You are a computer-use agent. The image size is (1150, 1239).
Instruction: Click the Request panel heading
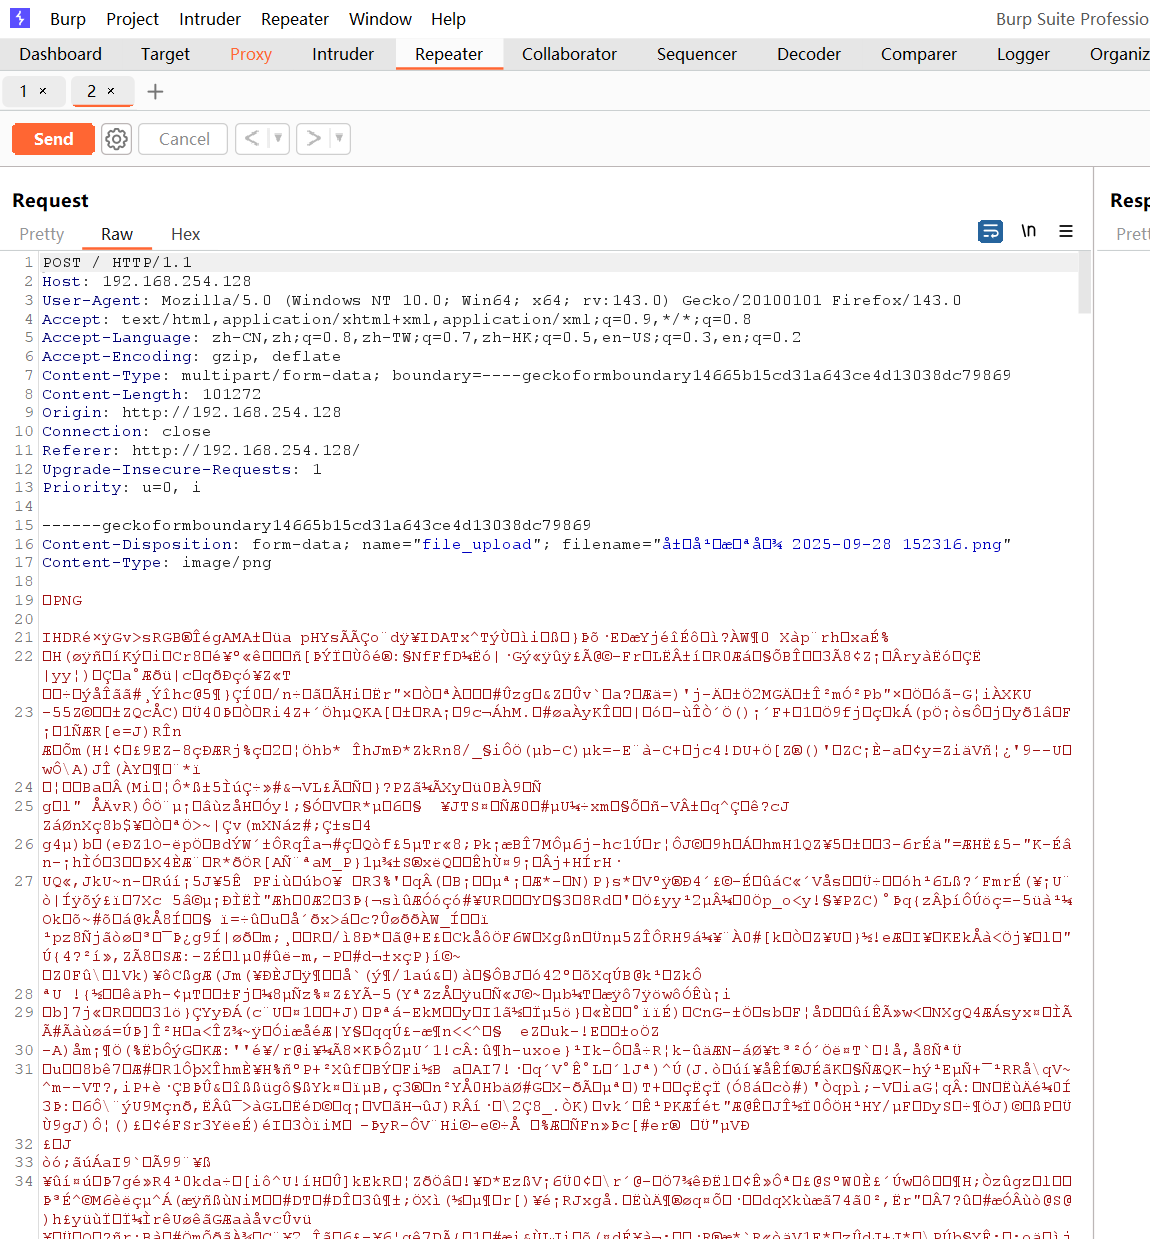click(x=50, y=200)
